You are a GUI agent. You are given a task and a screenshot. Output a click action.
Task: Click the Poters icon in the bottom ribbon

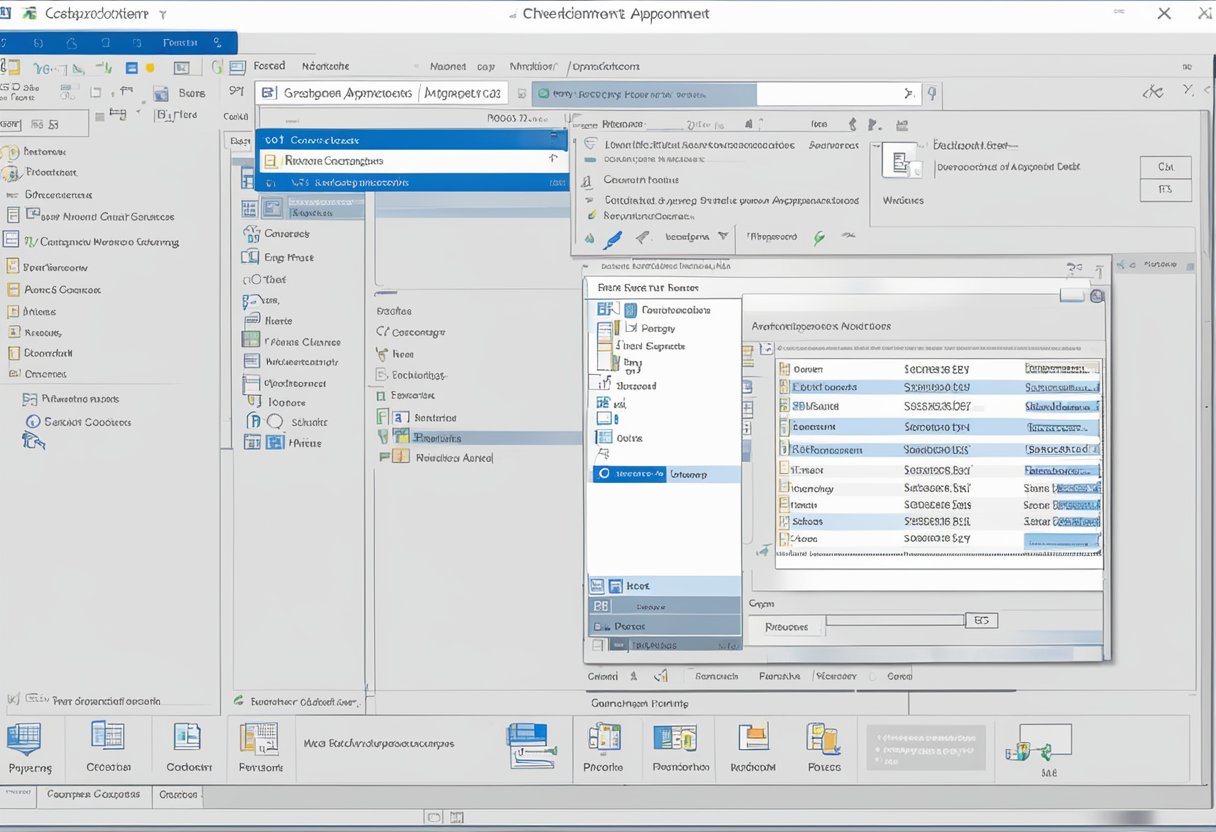(822, 739)
